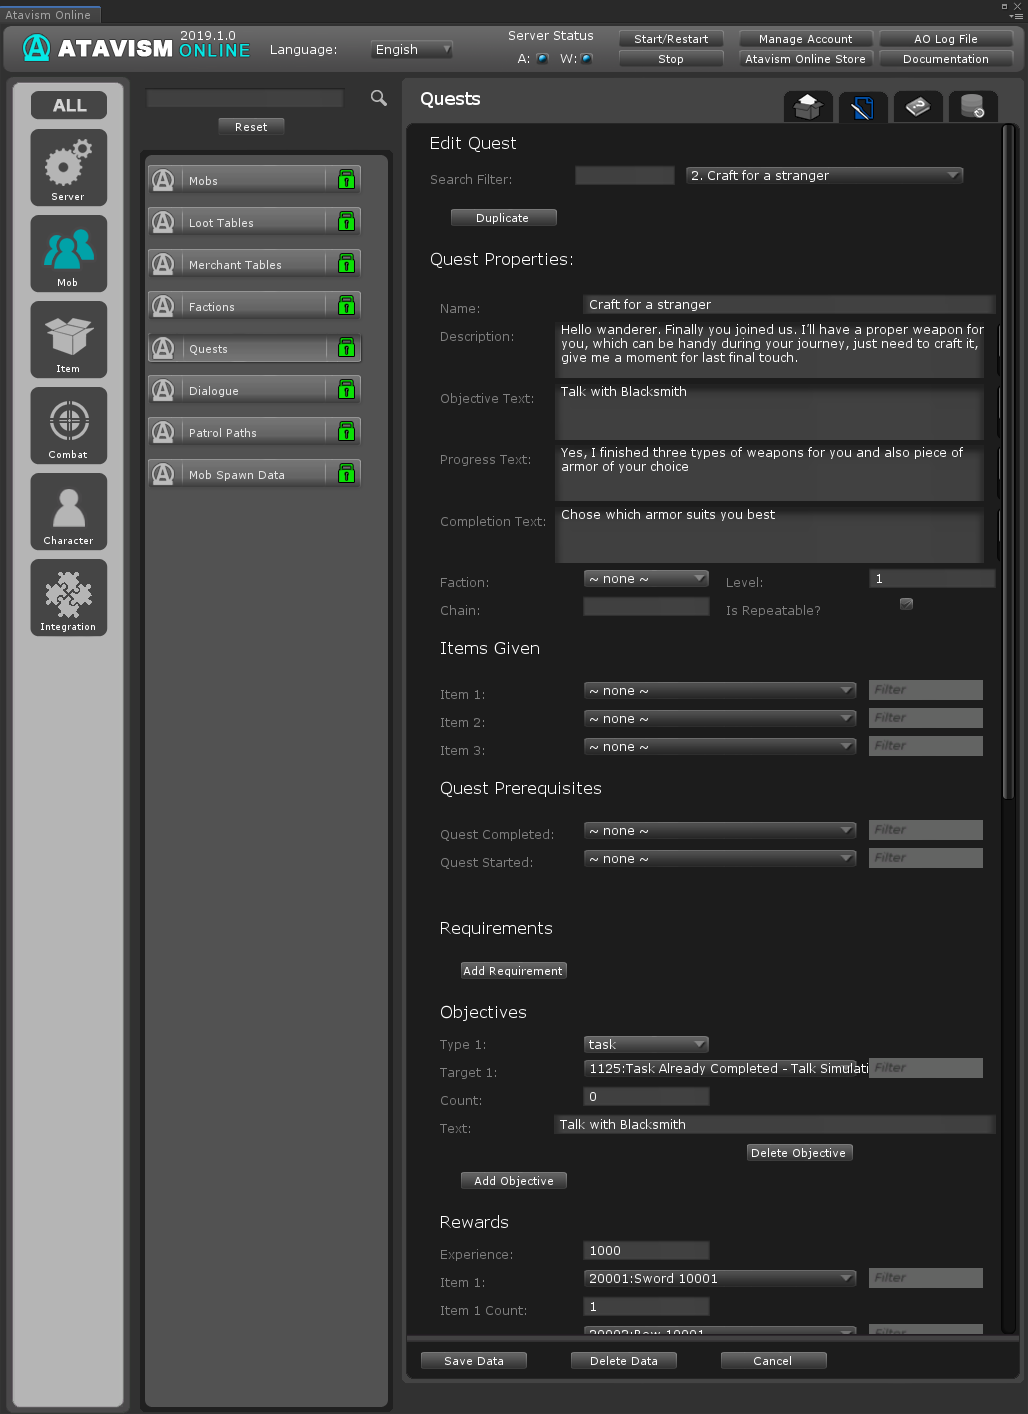Viewport: 1028px width, 1414px height.
Task: Open the objective Type 1 dropdown
Action: pos(645,1044)
